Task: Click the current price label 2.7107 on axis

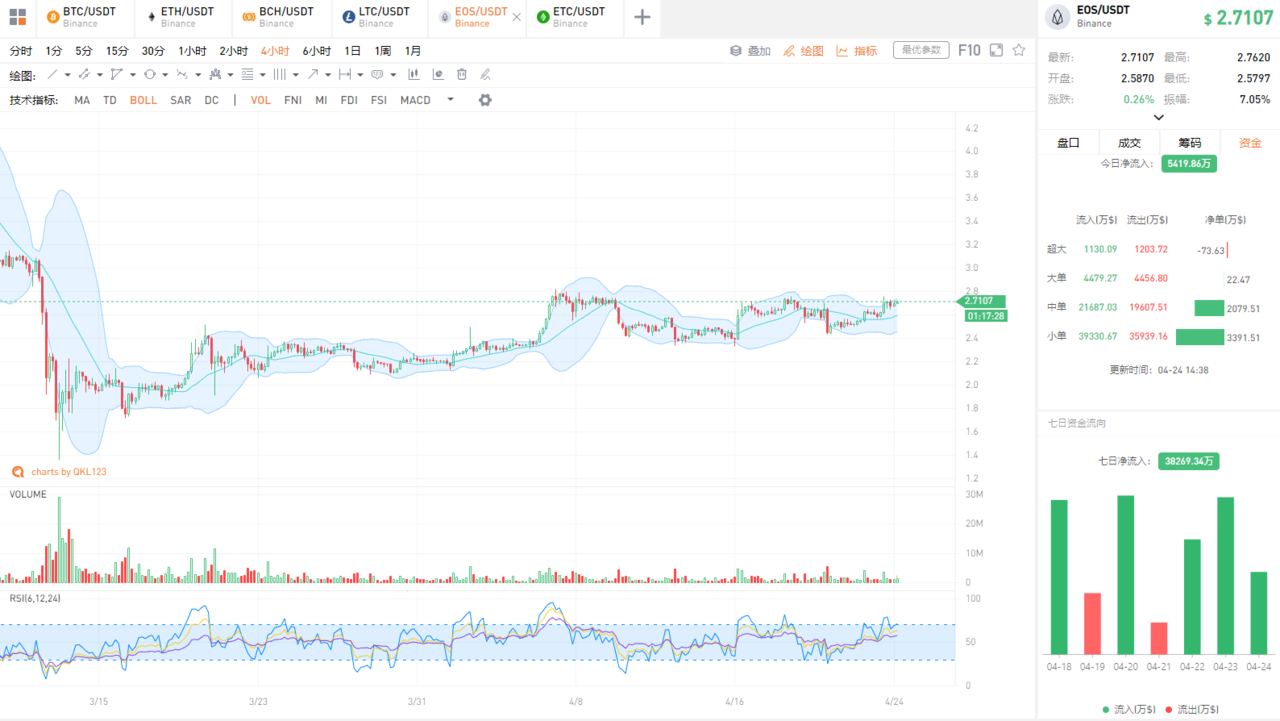Action: pos(980,300)
